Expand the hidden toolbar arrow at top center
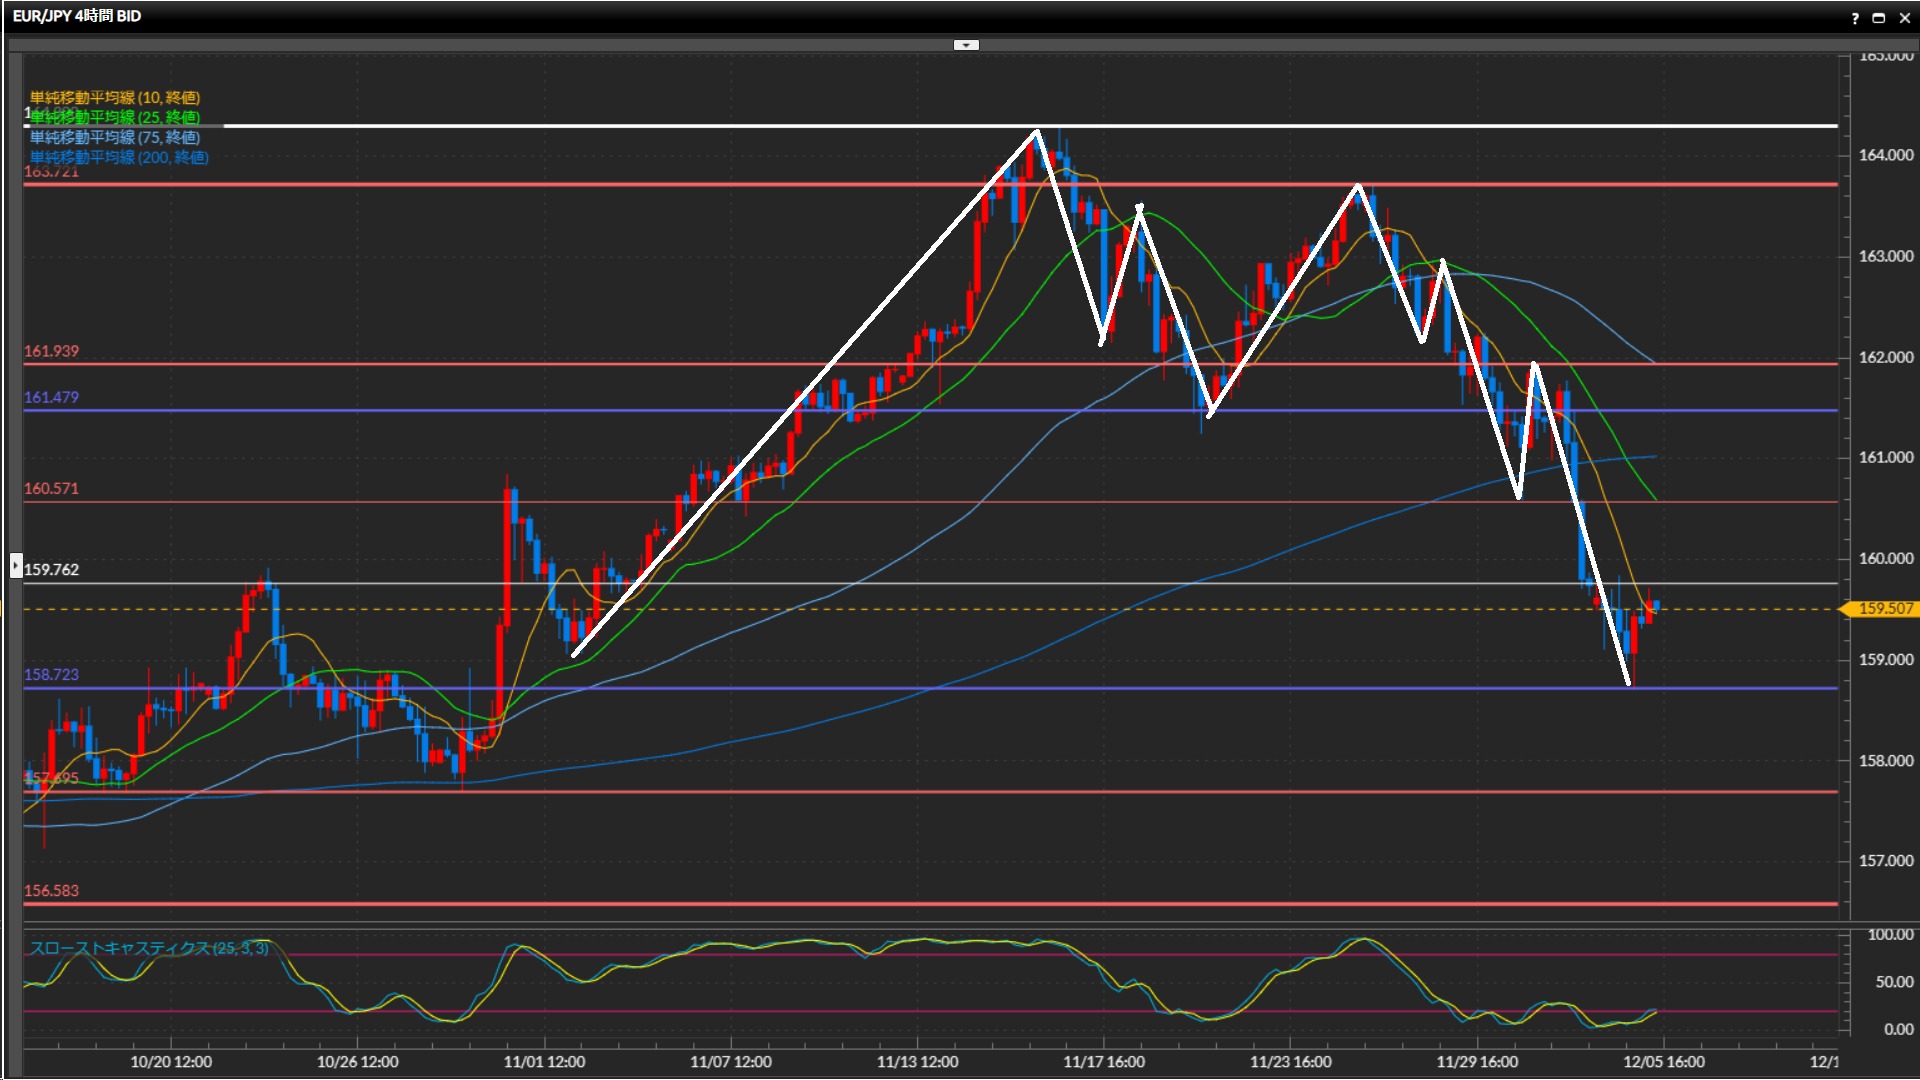The width and height of the screenshot is (1920, 1080). click(966, 45)
